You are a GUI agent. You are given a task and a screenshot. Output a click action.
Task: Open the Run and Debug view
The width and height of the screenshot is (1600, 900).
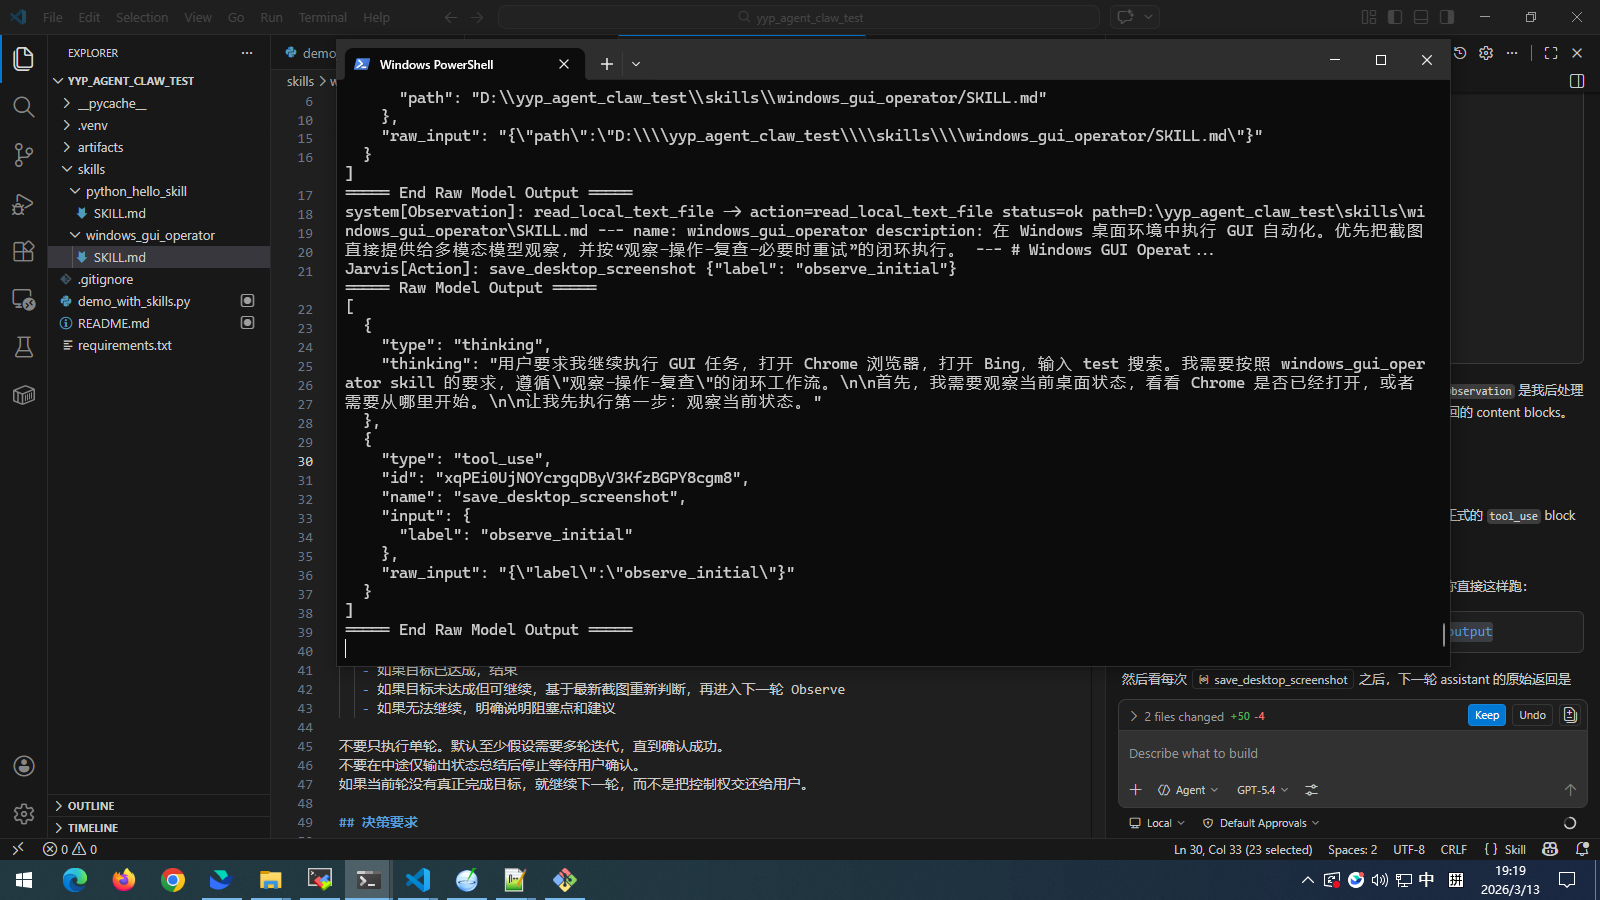pos(24,204)
